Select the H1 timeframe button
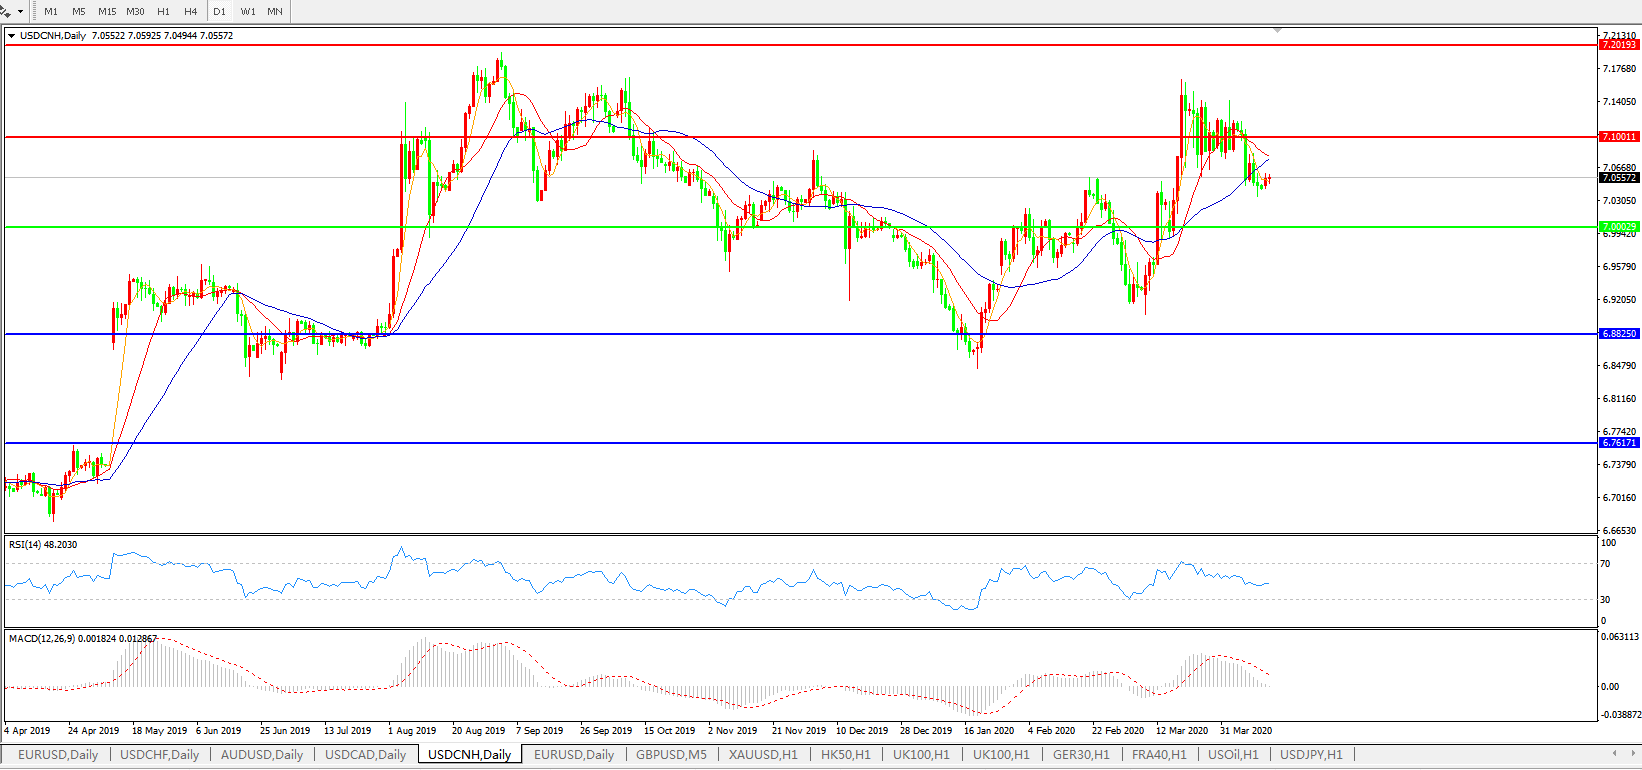 pos(163,12)
